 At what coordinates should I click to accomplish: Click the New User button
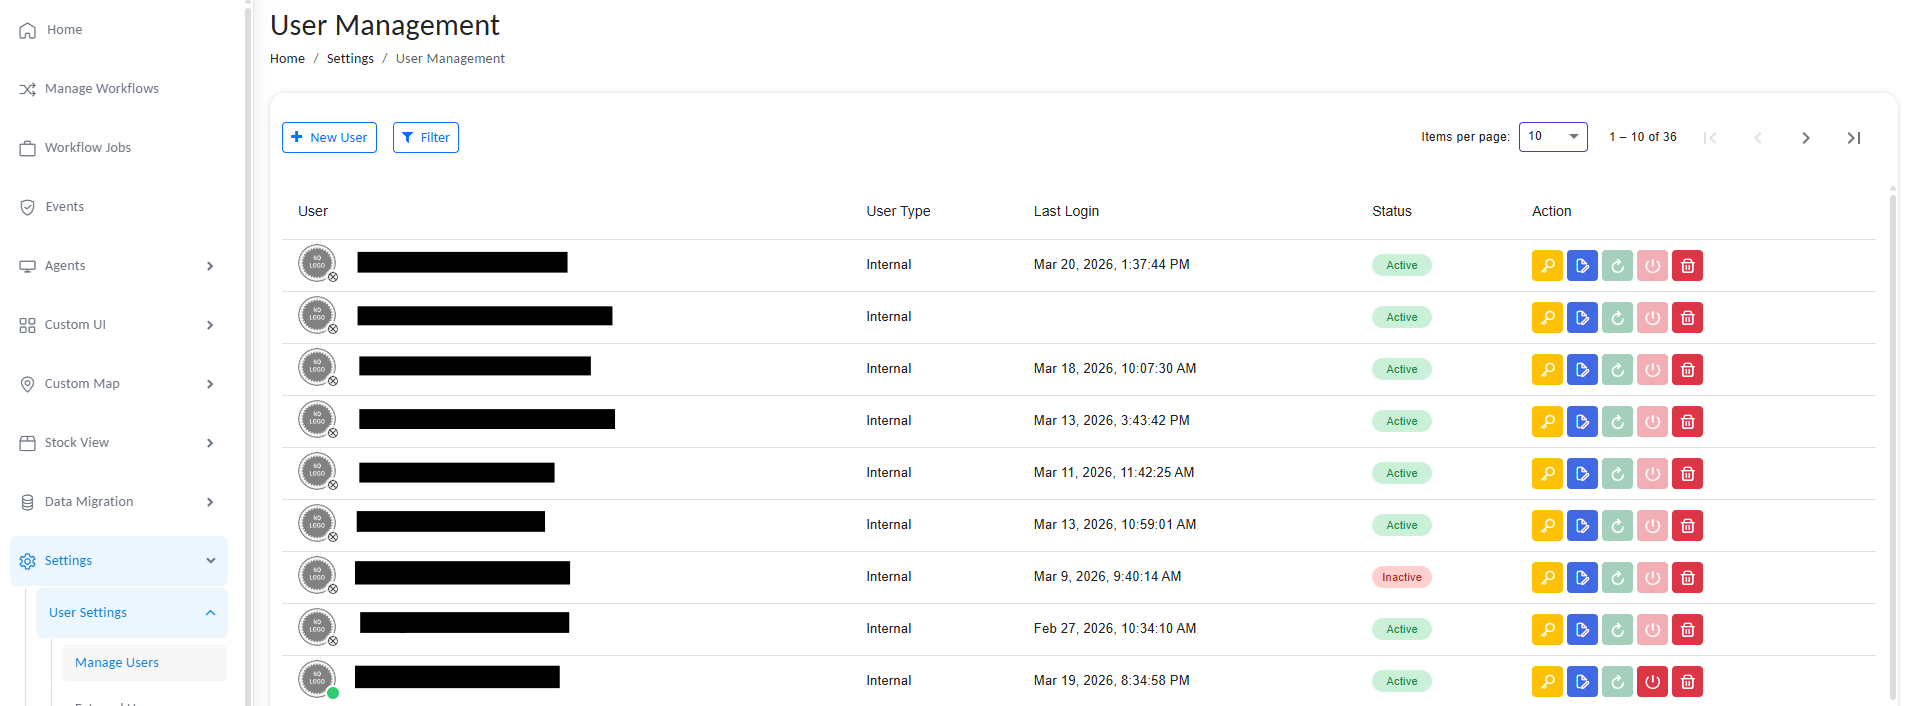point(329,138)
